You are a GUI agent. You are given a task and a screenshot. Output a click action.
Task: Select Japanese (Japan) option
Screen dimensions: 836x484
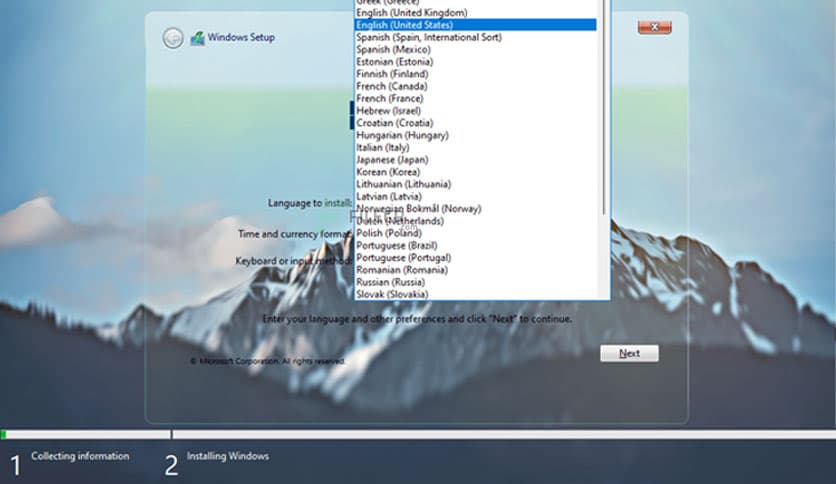tap(476, 159)
